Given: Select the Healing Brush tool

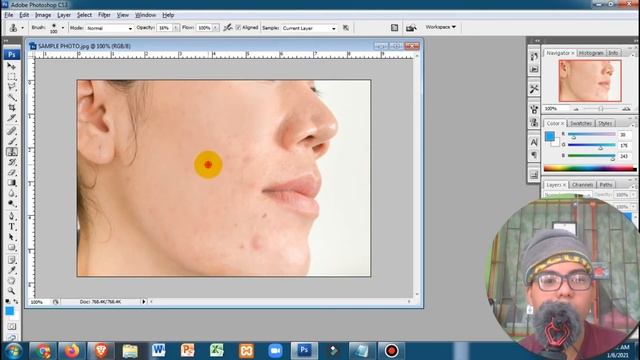Looking at the screenshot, I should [11, 131].
